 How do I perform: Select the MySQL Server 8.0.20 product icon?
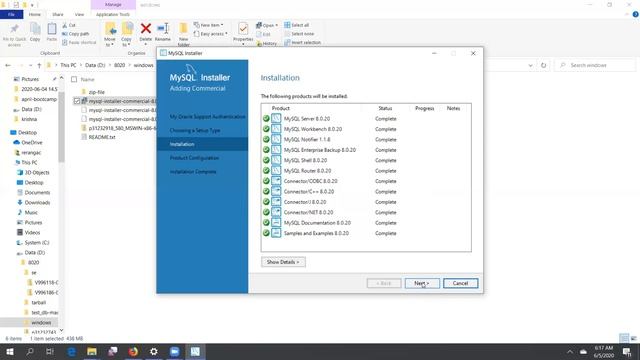coord(276,118)
